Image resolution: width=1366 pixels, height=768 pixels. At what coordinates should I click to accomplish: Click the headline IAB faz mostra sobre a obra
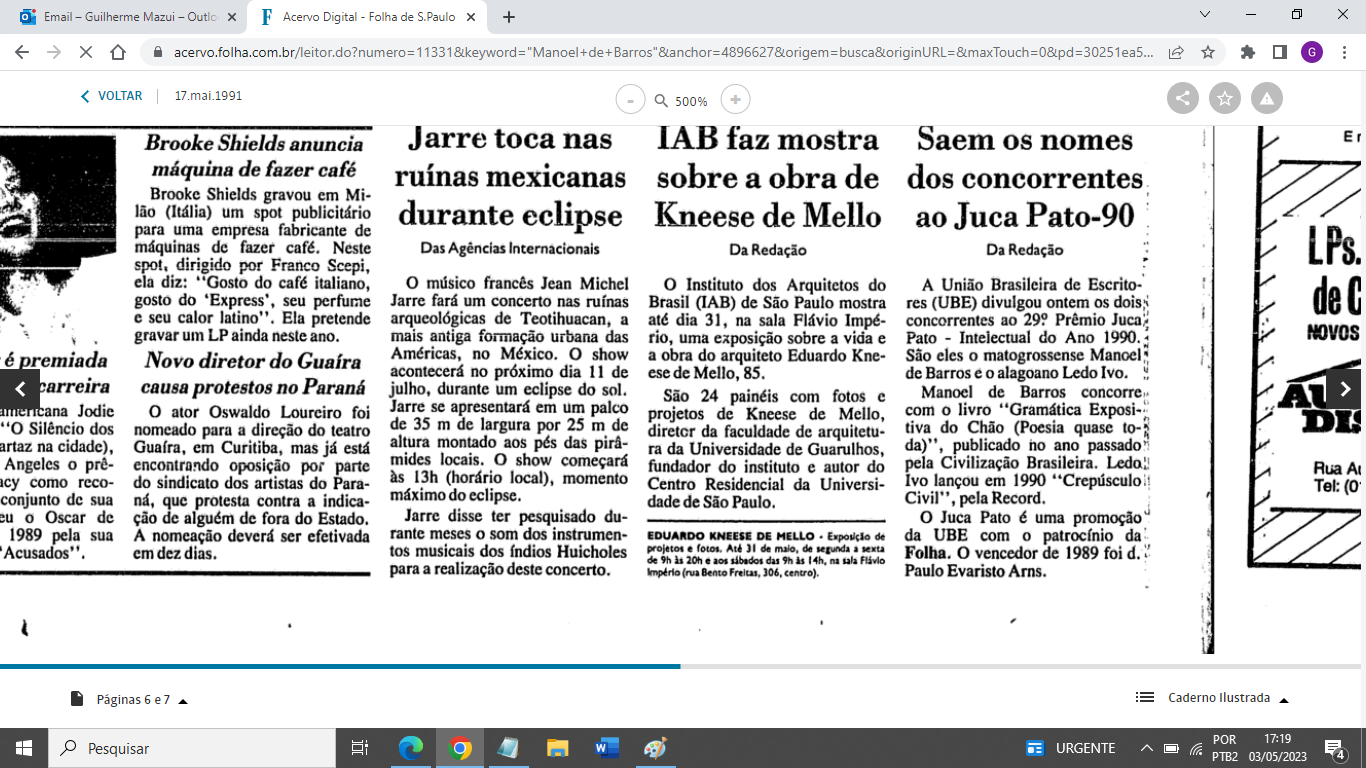tap(768, 177)
